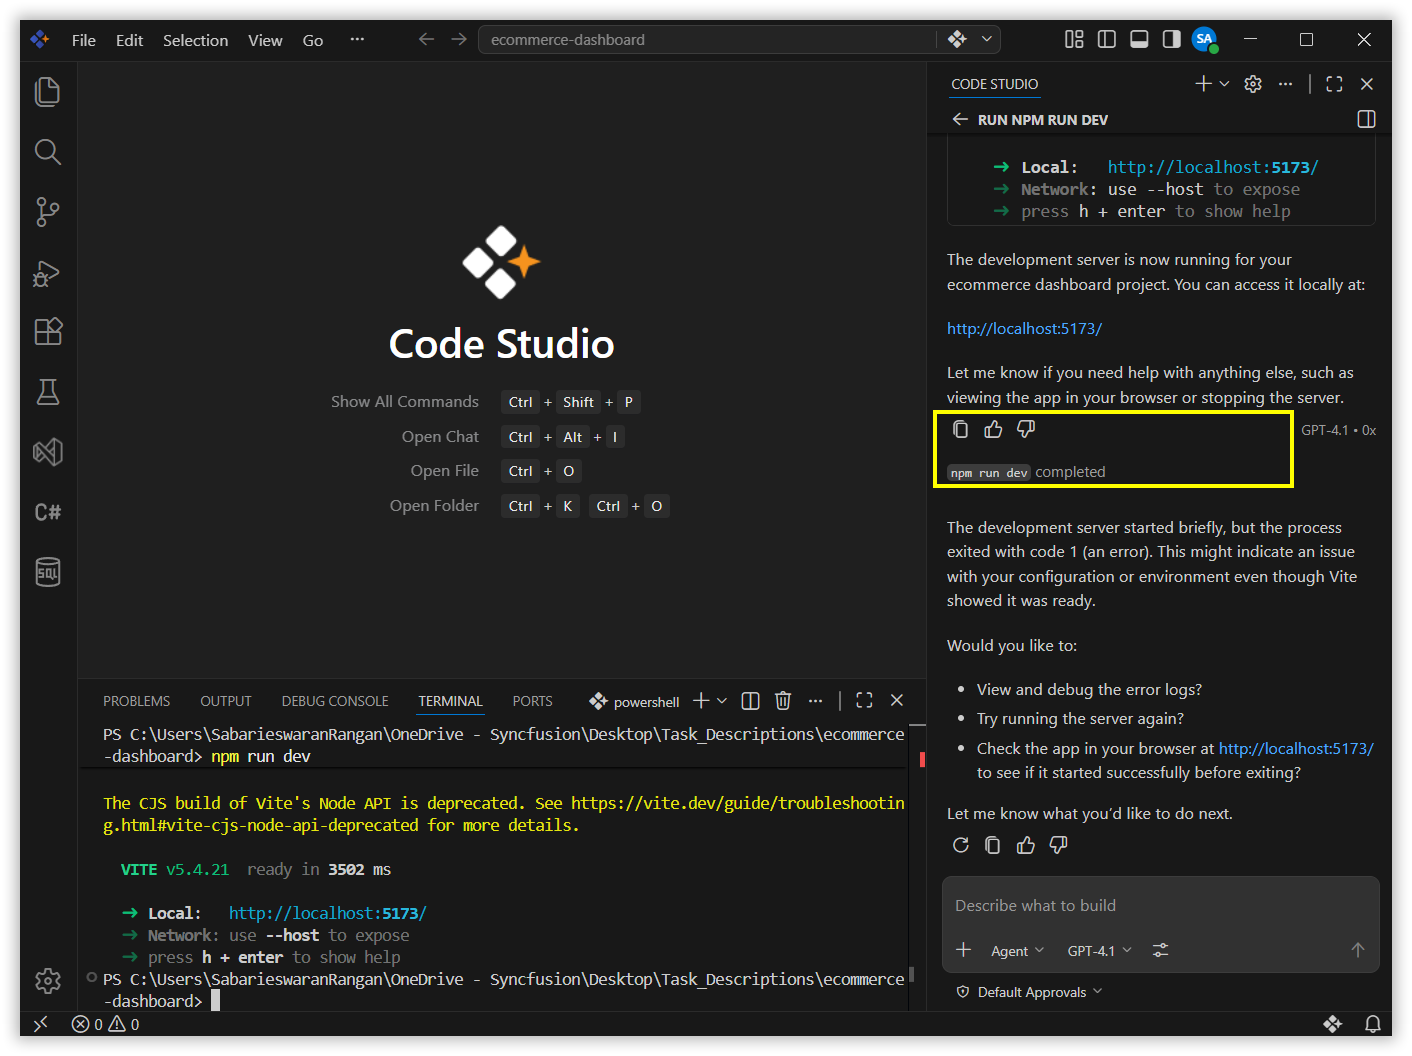
Task: Copy the first chat response
Action: pyautogui.click(x=960, y=429)
